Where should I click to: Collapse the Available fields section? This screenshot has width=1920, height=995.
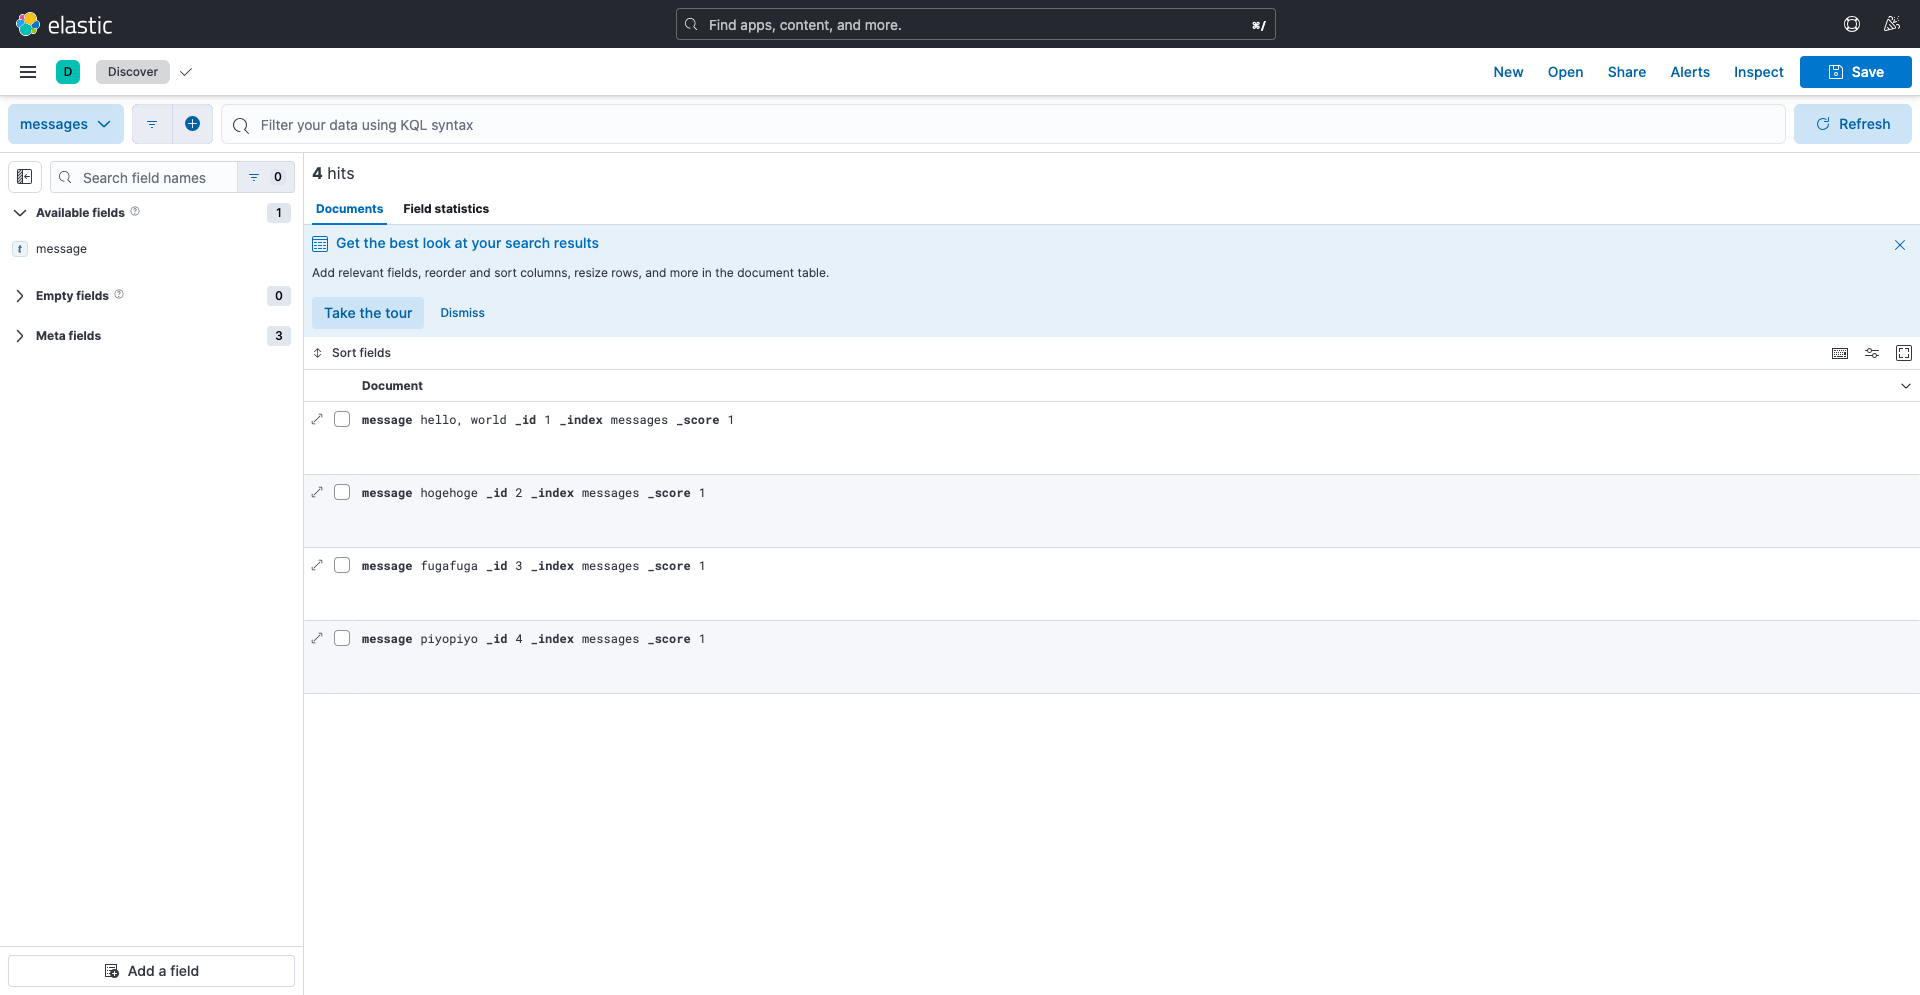tap(20, 213)
